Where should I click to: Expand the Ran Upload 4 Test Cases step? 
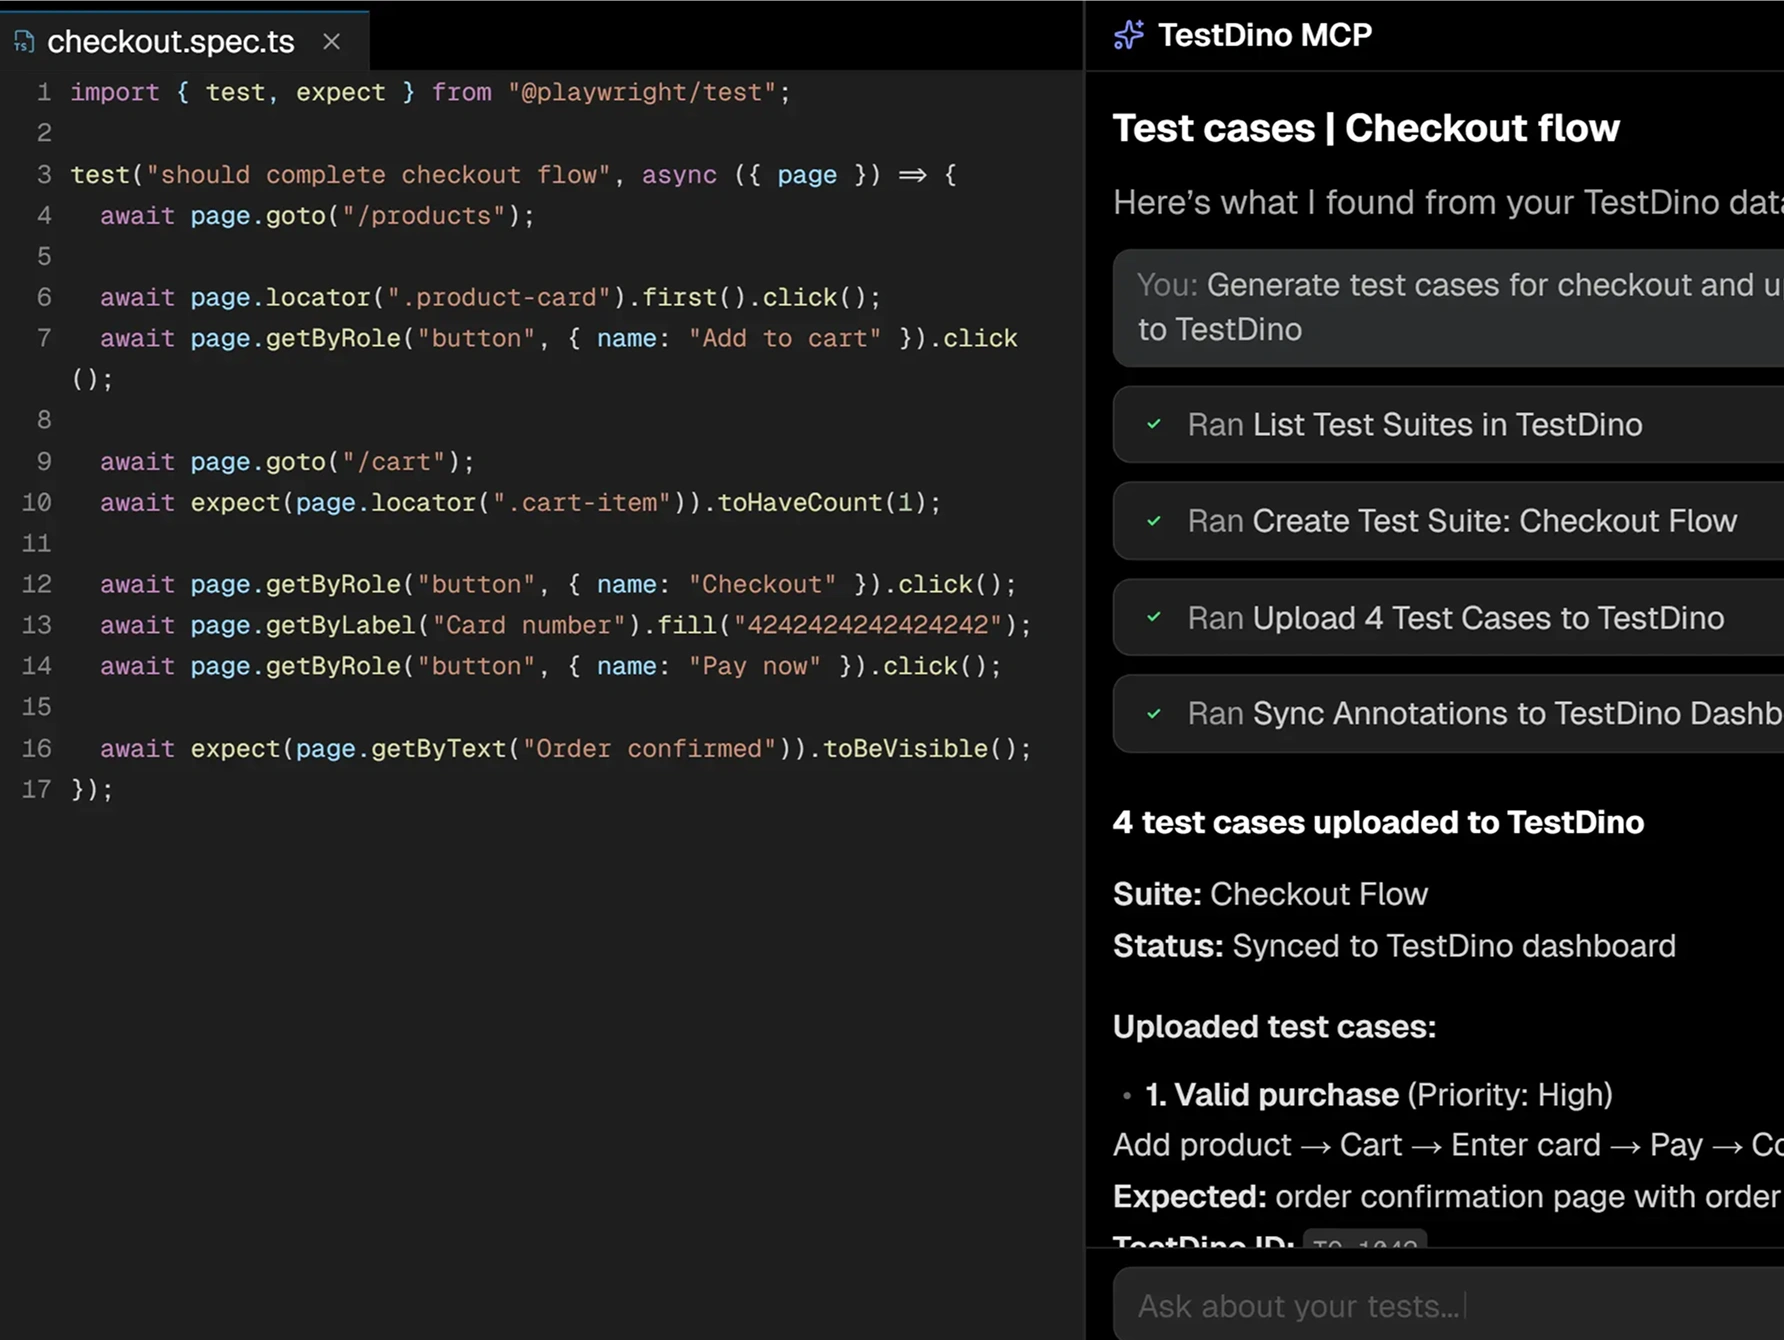pyautogui.click(x=1448, y=618)
